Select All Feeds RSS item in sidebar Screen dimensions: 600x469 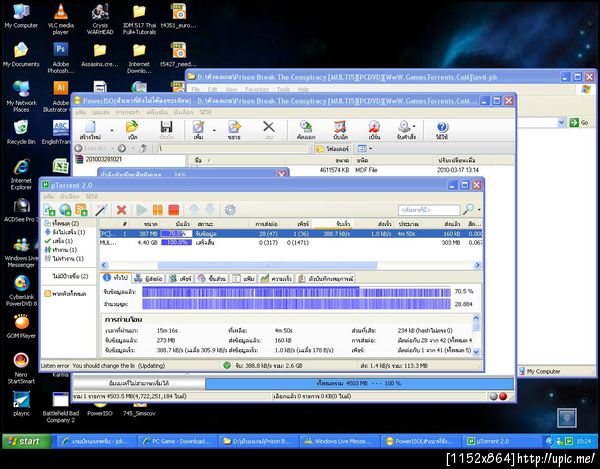[65, 294]
